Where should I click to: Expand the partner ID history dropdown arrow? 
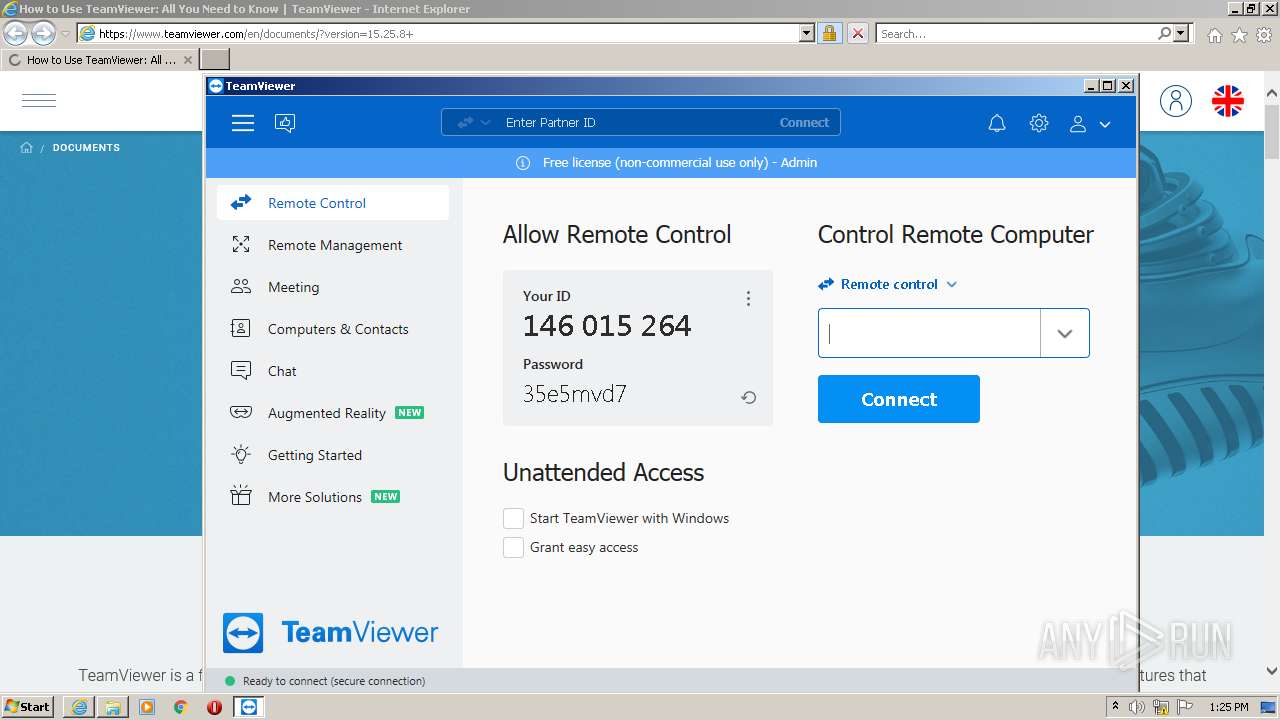[1065, 333]
